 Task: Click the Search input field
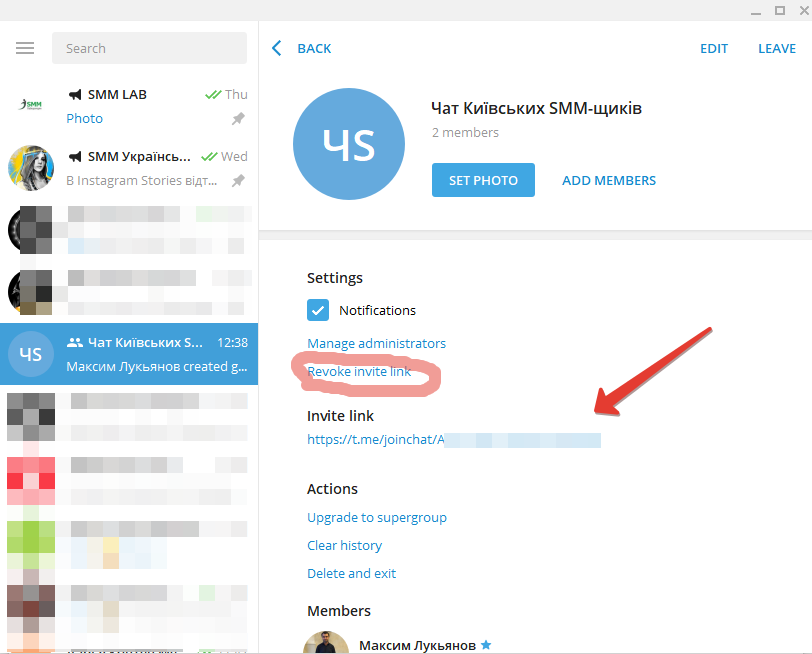pyautogui.click(x=149, y=48)
